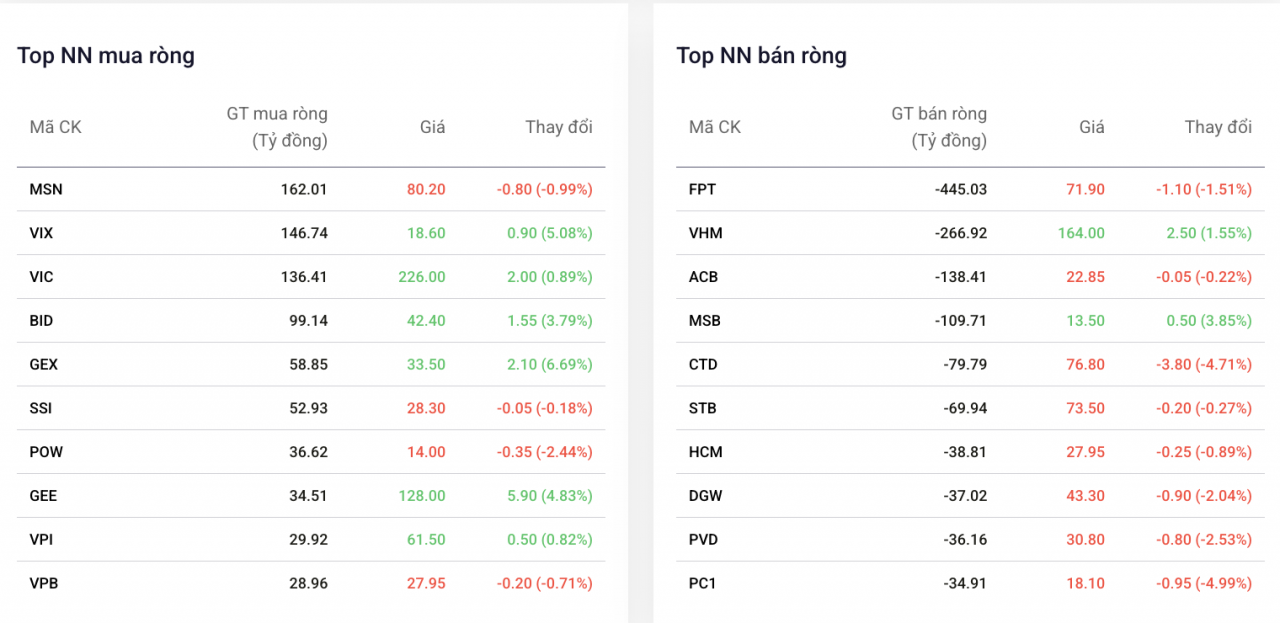
Task: Click 'GT mua ròng (Tỷ đồng)' column header
Action: tap(277, 127)
